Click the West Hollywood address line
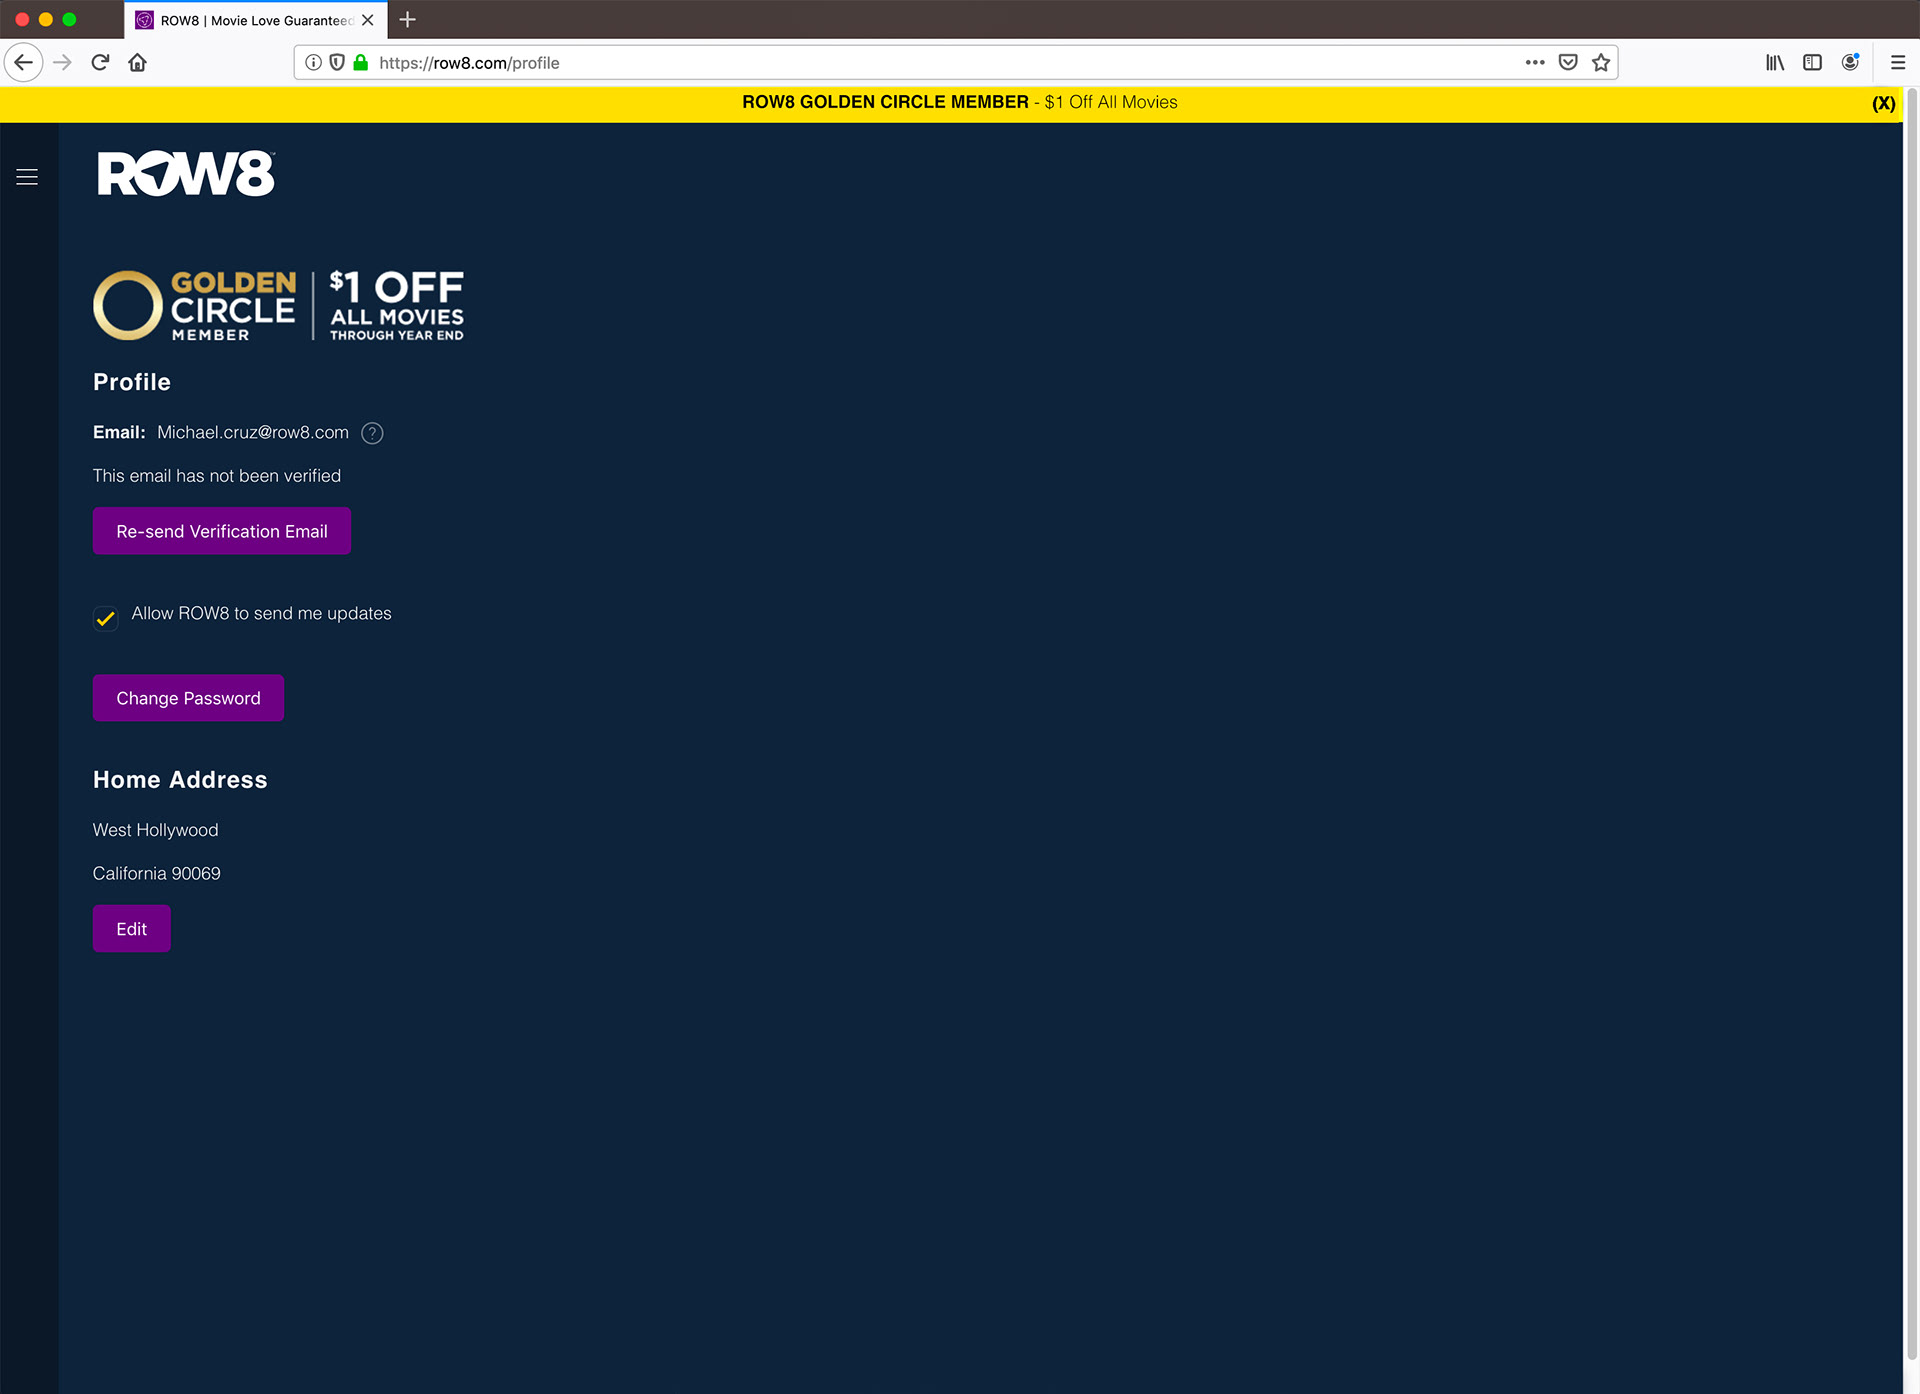Viewport: 1920px width, 1394px height. pos(155,830)
